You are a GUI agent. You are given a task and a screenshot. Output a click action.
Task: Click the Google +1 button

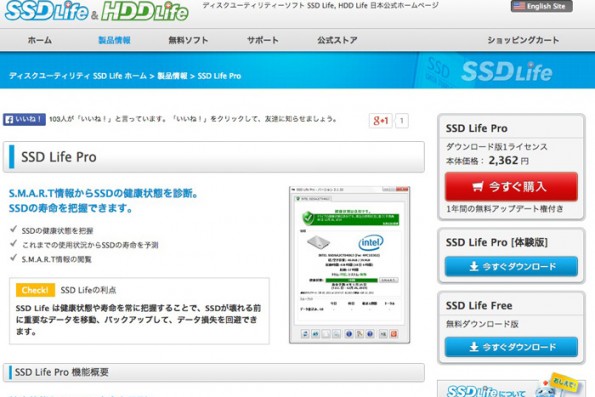coord(380,121)
